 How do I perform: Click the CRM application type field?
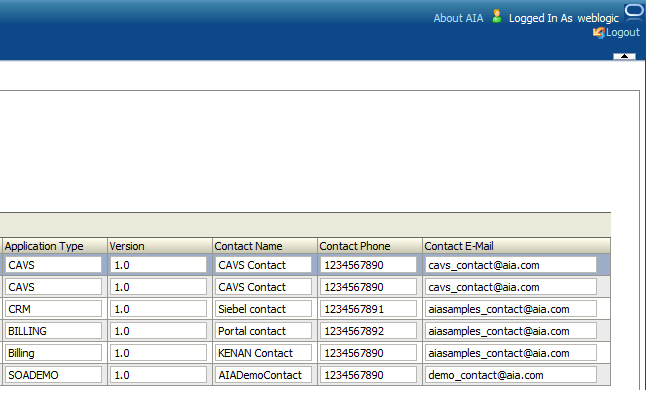(x=53, y=309)
